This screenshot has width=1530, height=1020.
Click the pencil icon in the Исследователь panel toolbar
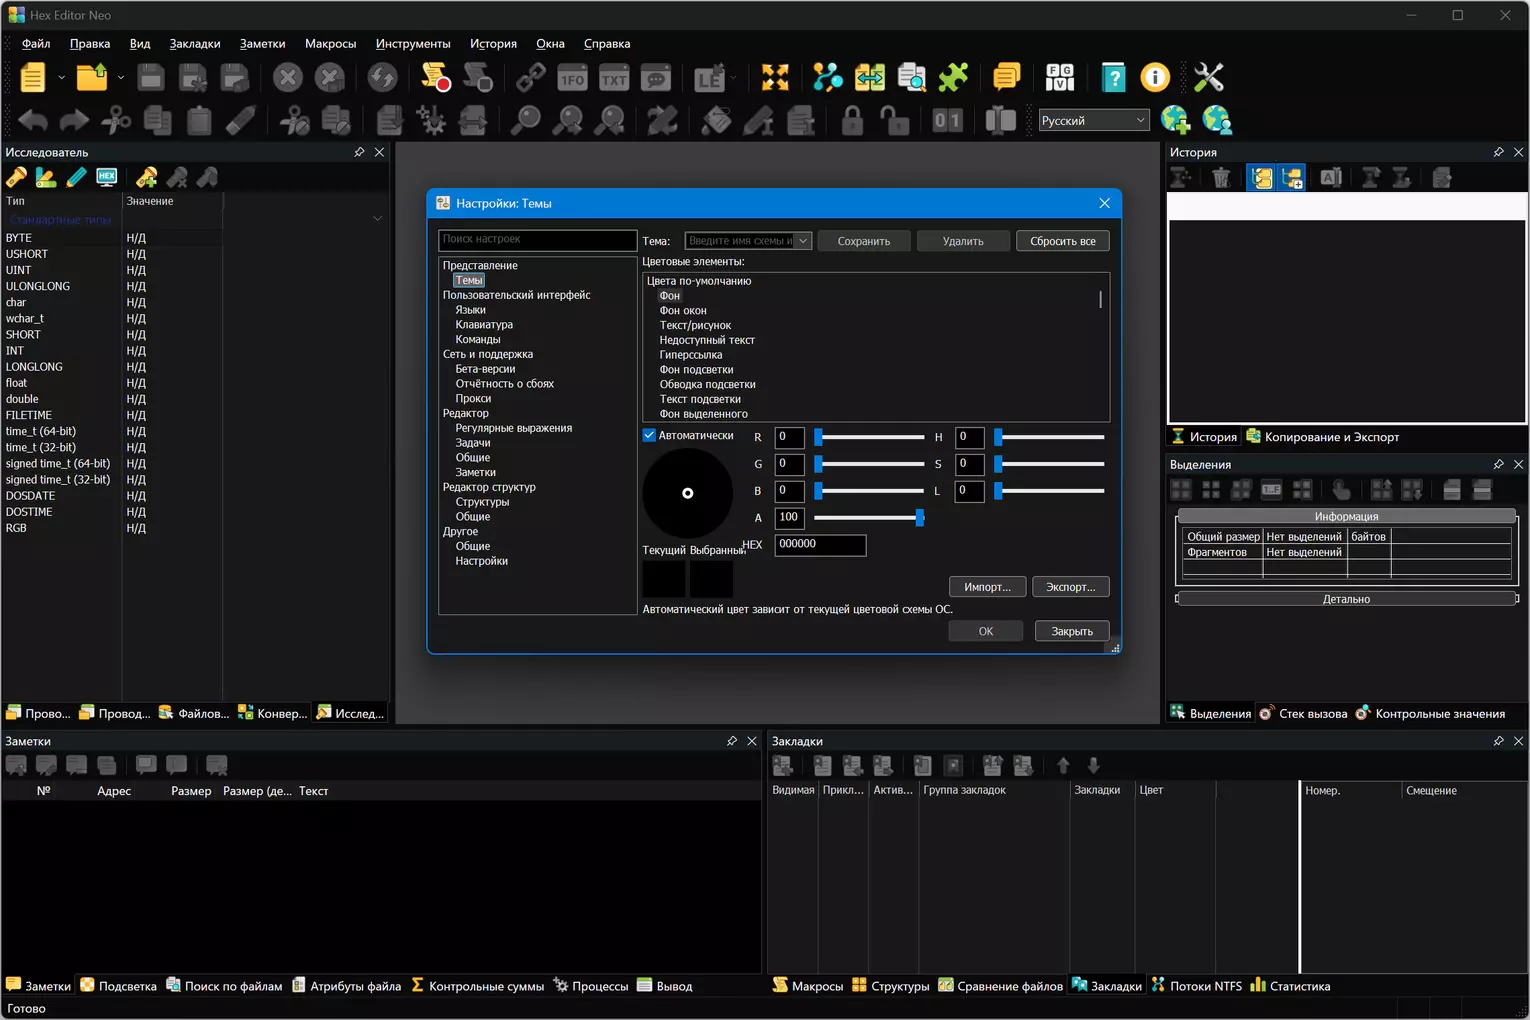(x=77, y=177)
